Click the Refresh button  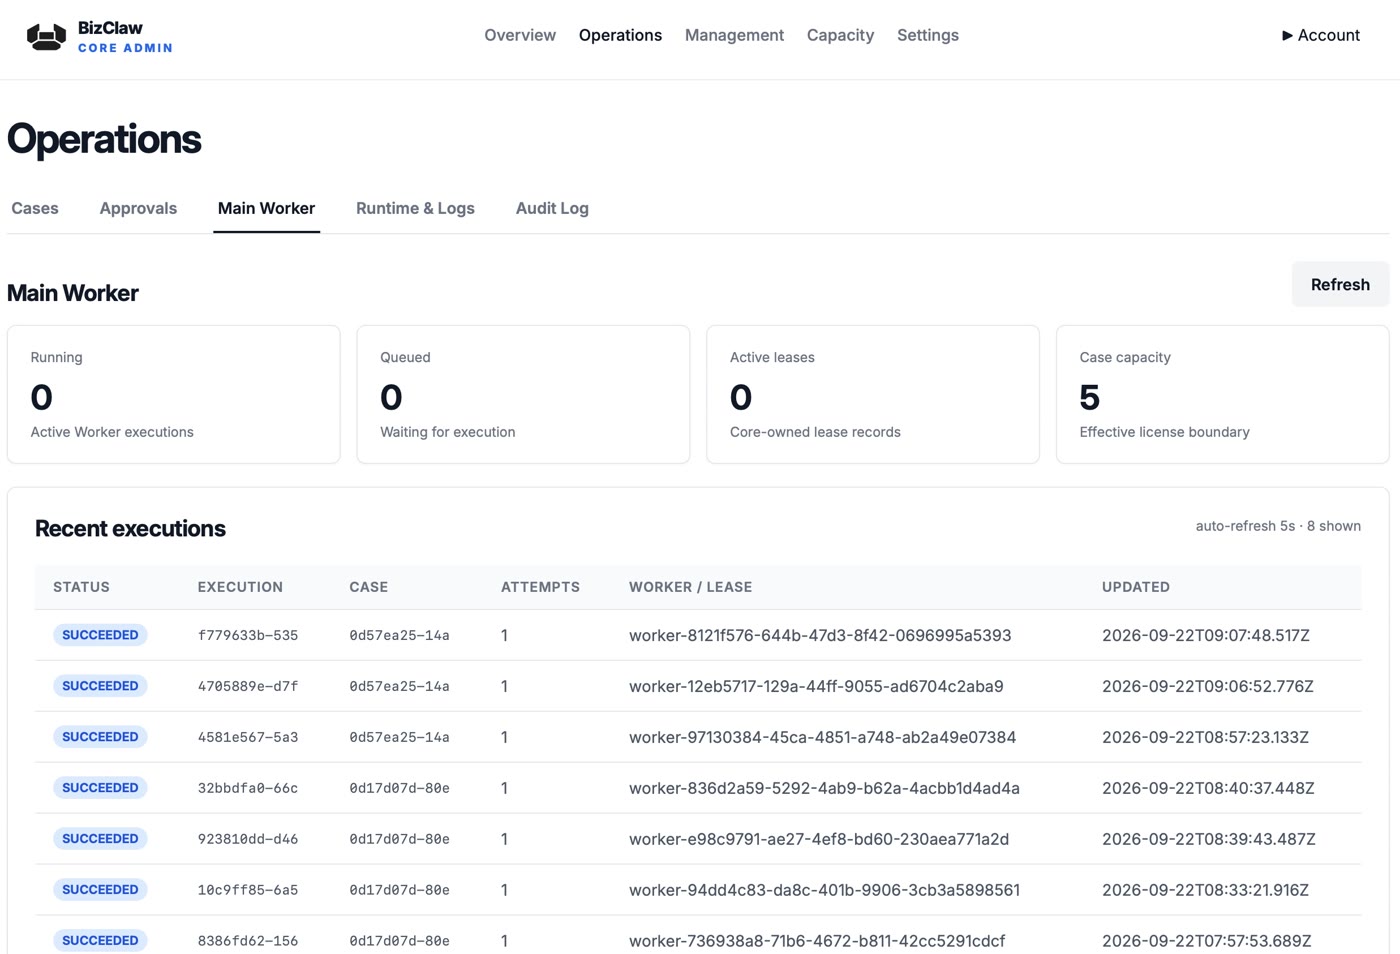(x=1340, y=284)
